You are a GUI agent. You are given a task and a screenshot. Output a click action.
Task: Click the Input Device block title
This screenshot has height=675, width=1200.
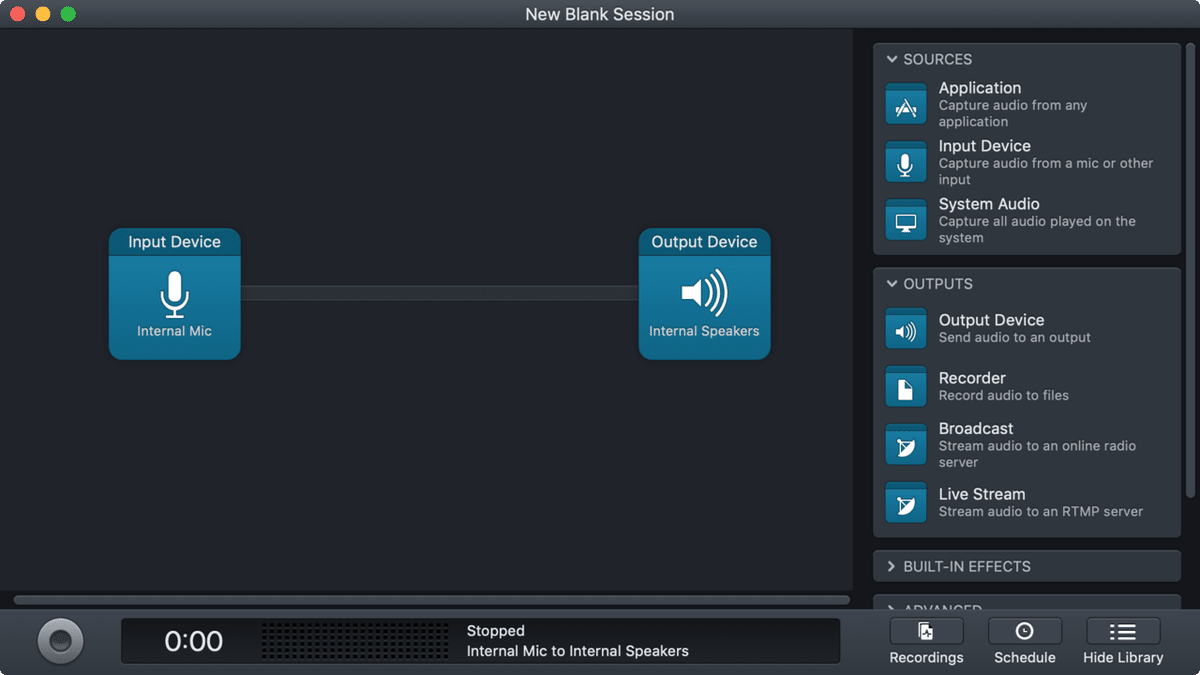coord(175,242)
